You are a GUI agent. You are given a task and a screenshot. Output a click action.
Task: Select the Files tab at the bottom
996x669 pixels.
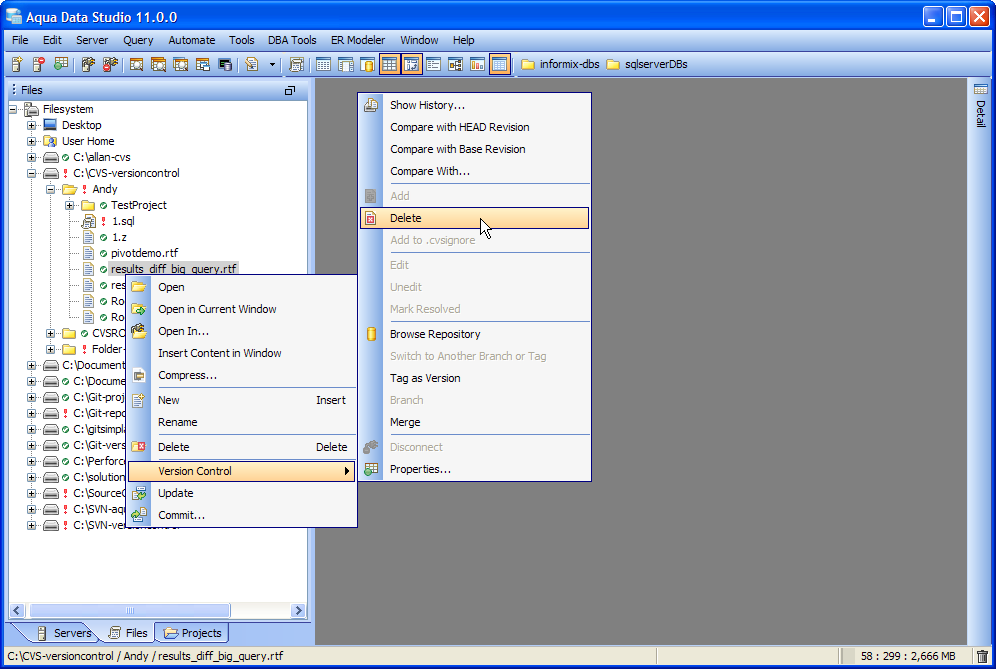coord(128,633)
